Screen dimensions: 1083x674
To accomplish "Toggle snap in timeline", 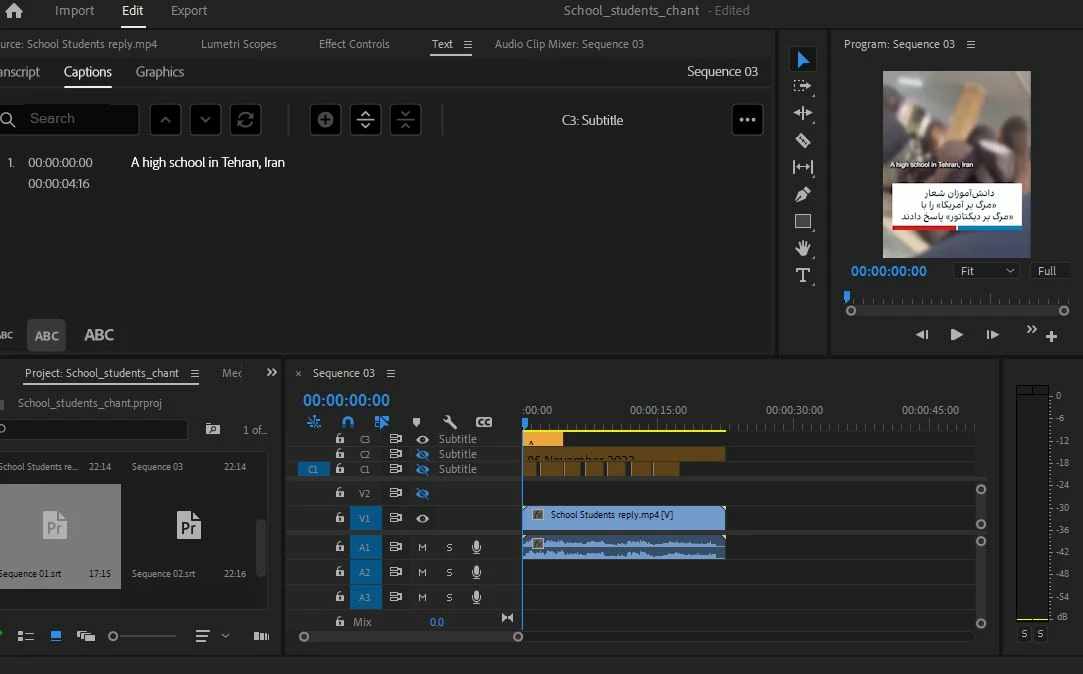I will point(347,421).
